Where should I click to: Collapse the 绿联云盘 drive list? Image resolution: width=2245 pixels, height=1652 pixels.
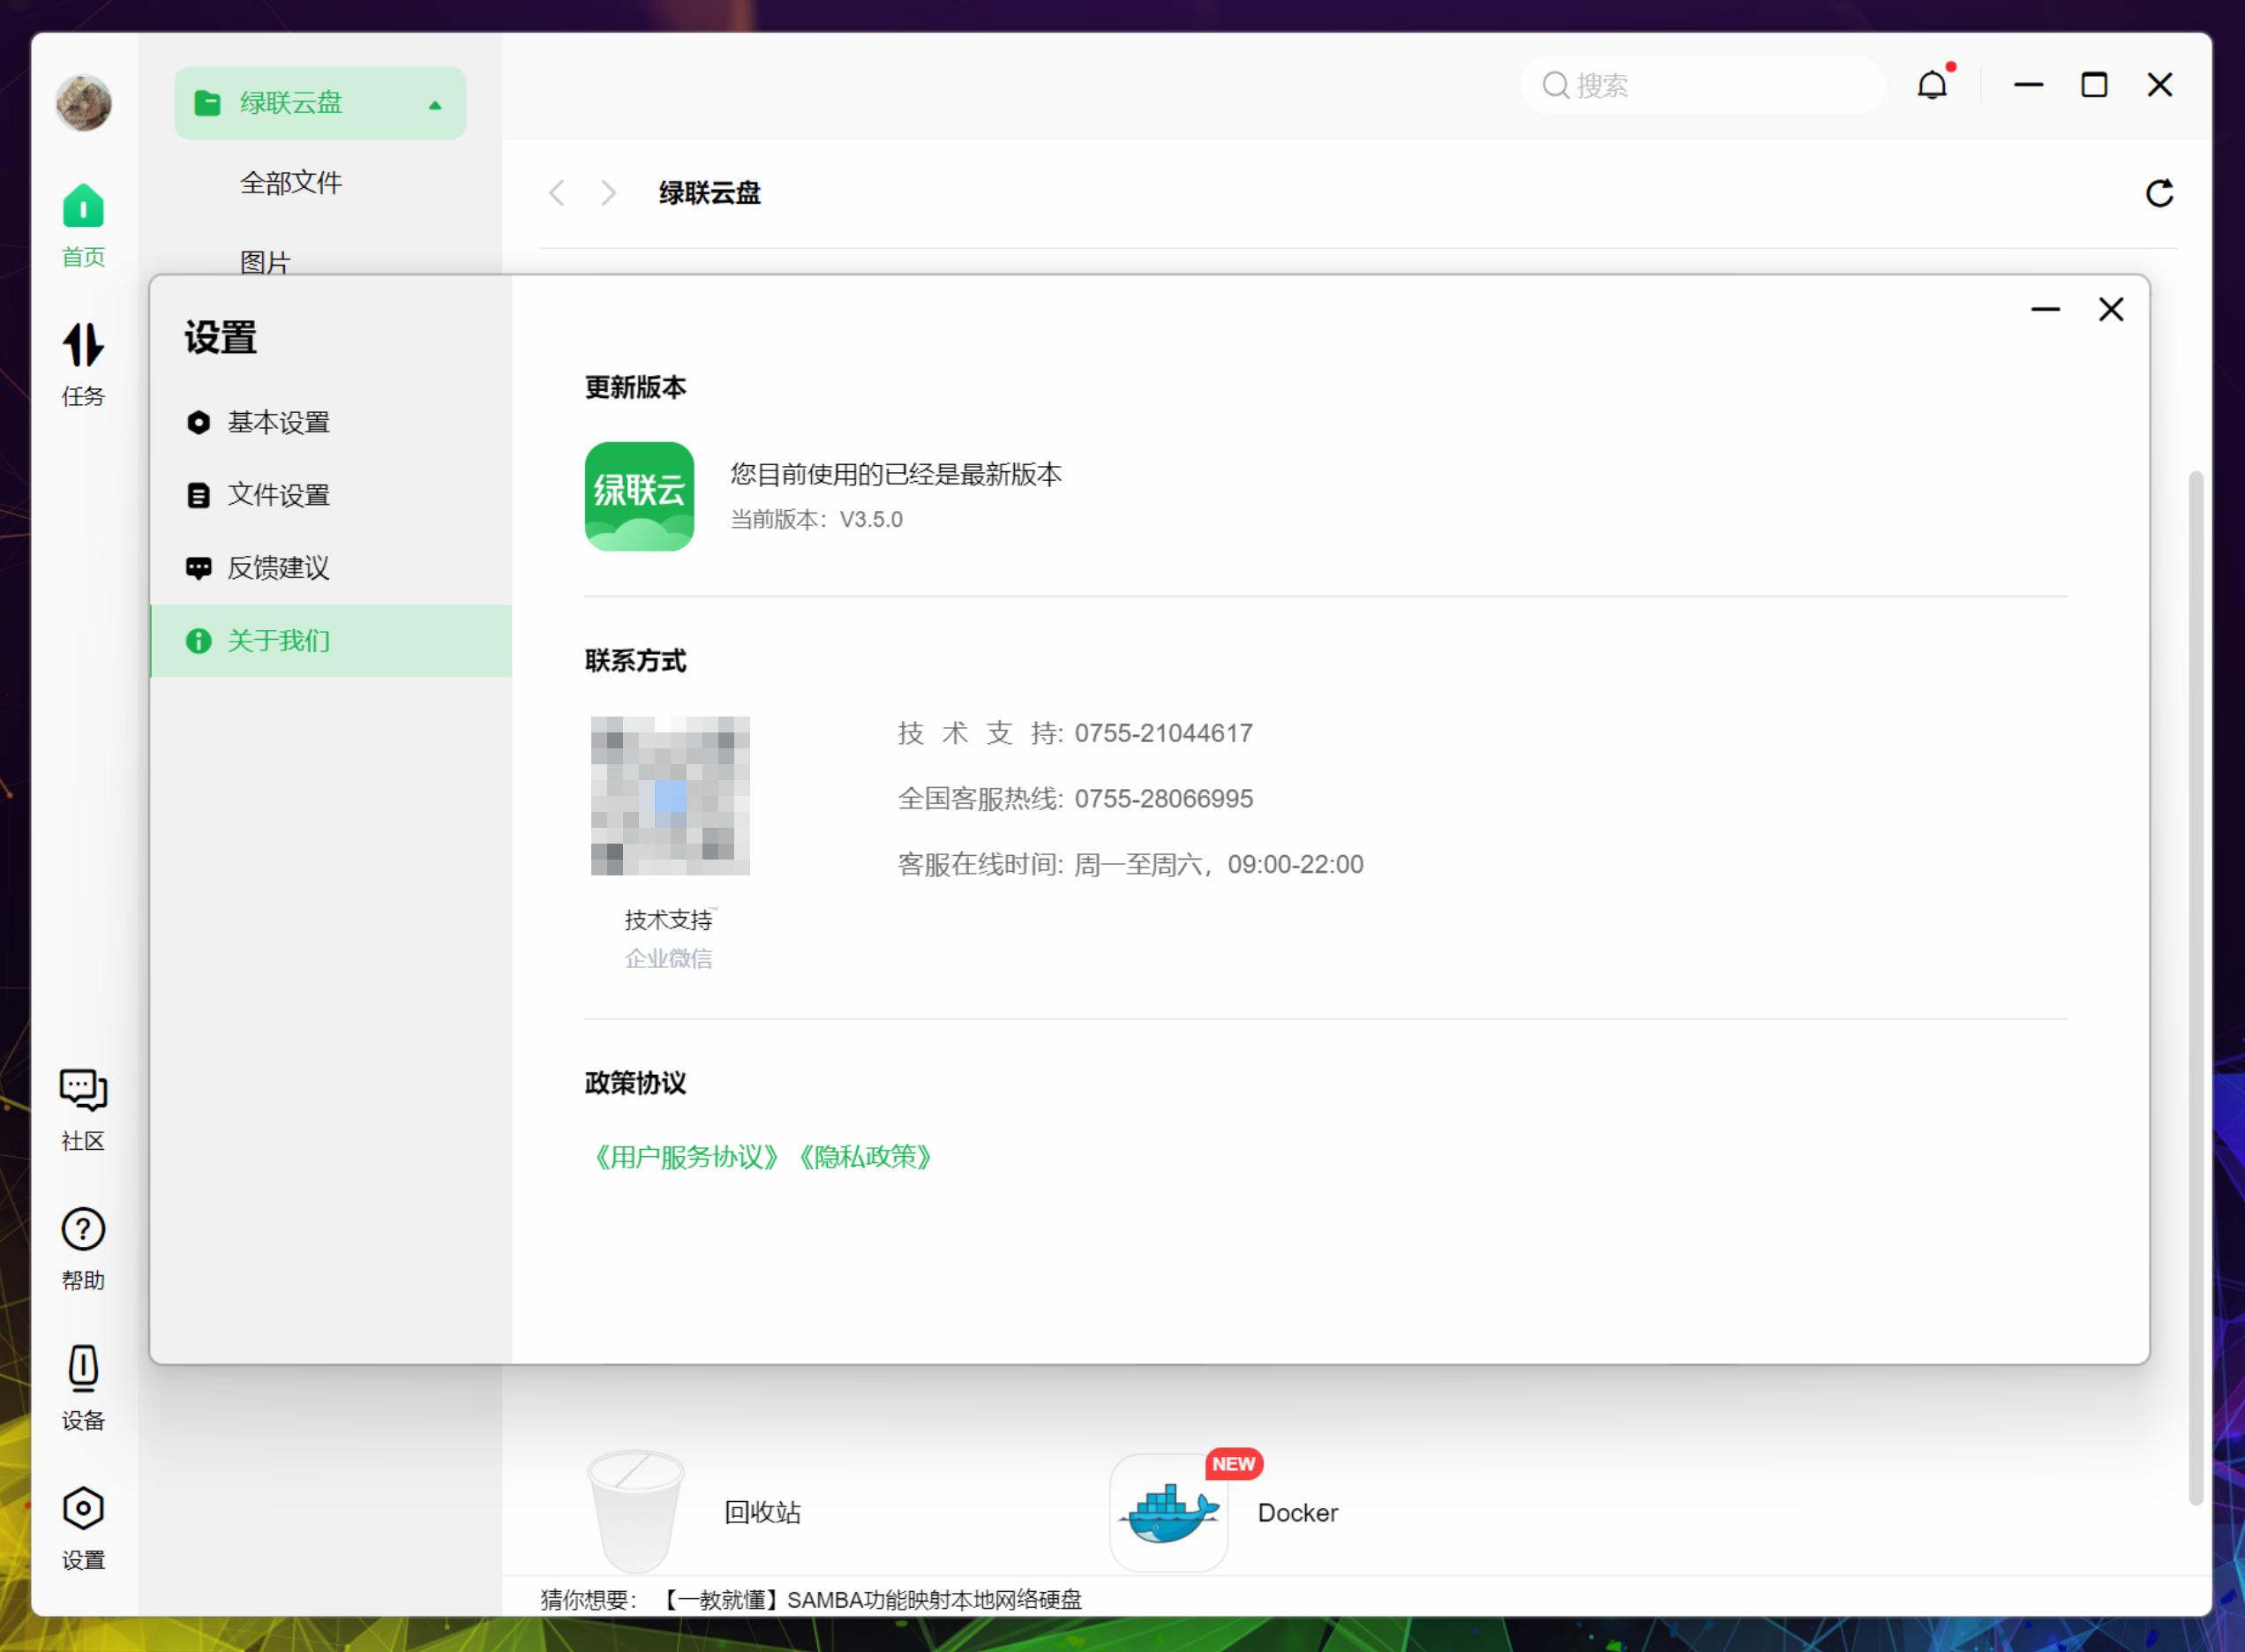click(x=434, y=102)
